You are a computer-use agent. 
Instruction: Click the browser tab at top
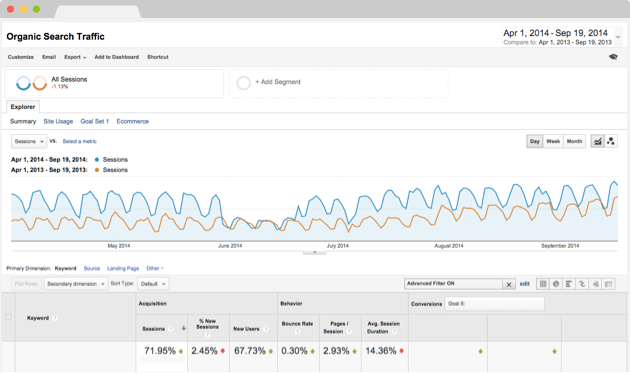(x=98, y=12)
